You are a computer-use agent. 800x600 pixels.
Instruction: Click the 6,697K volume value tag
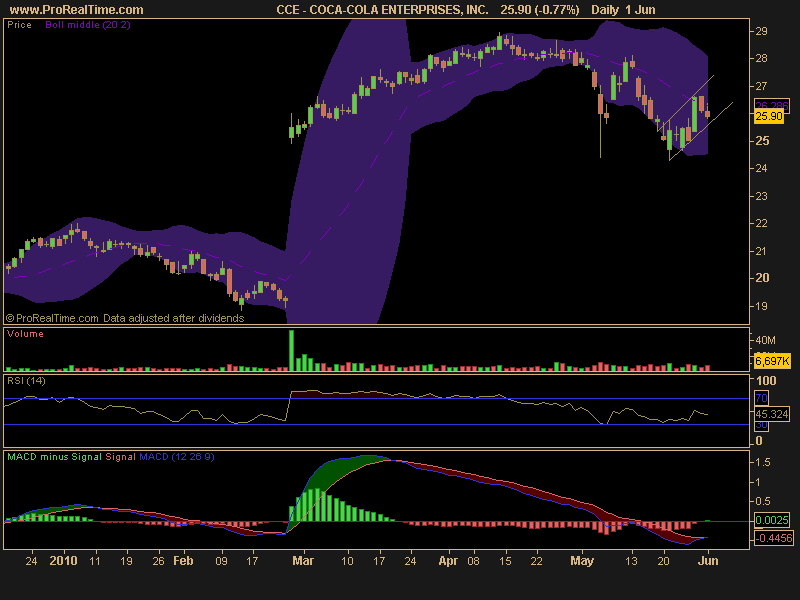coord(772,361)
